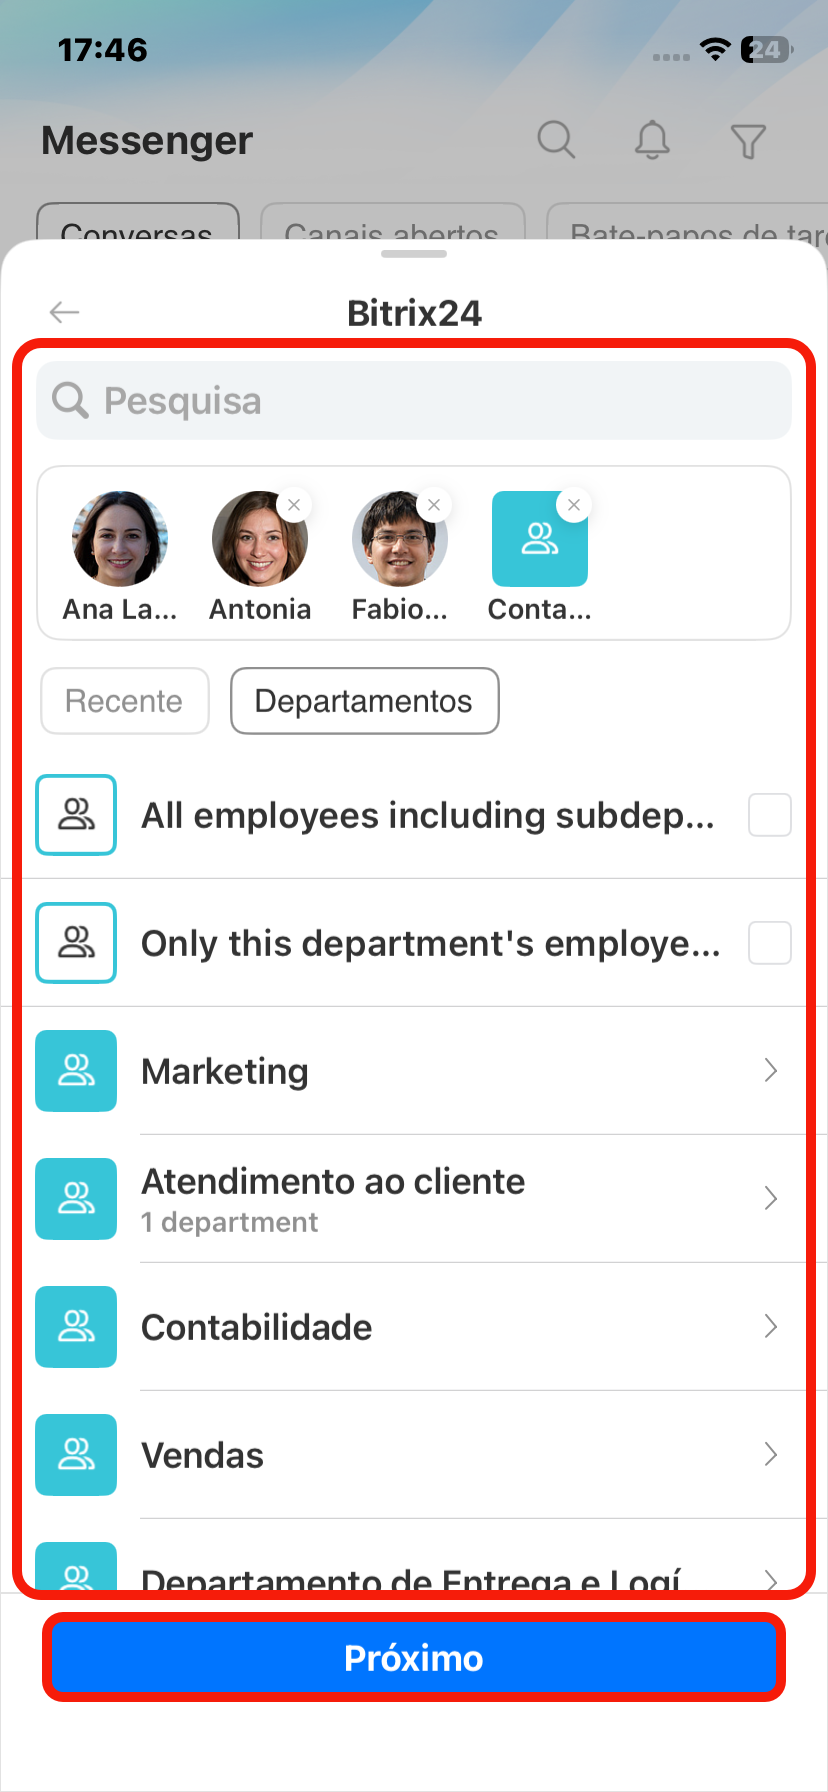Remove Antonia from selected recipients
828x1792 pixels.
294,505
